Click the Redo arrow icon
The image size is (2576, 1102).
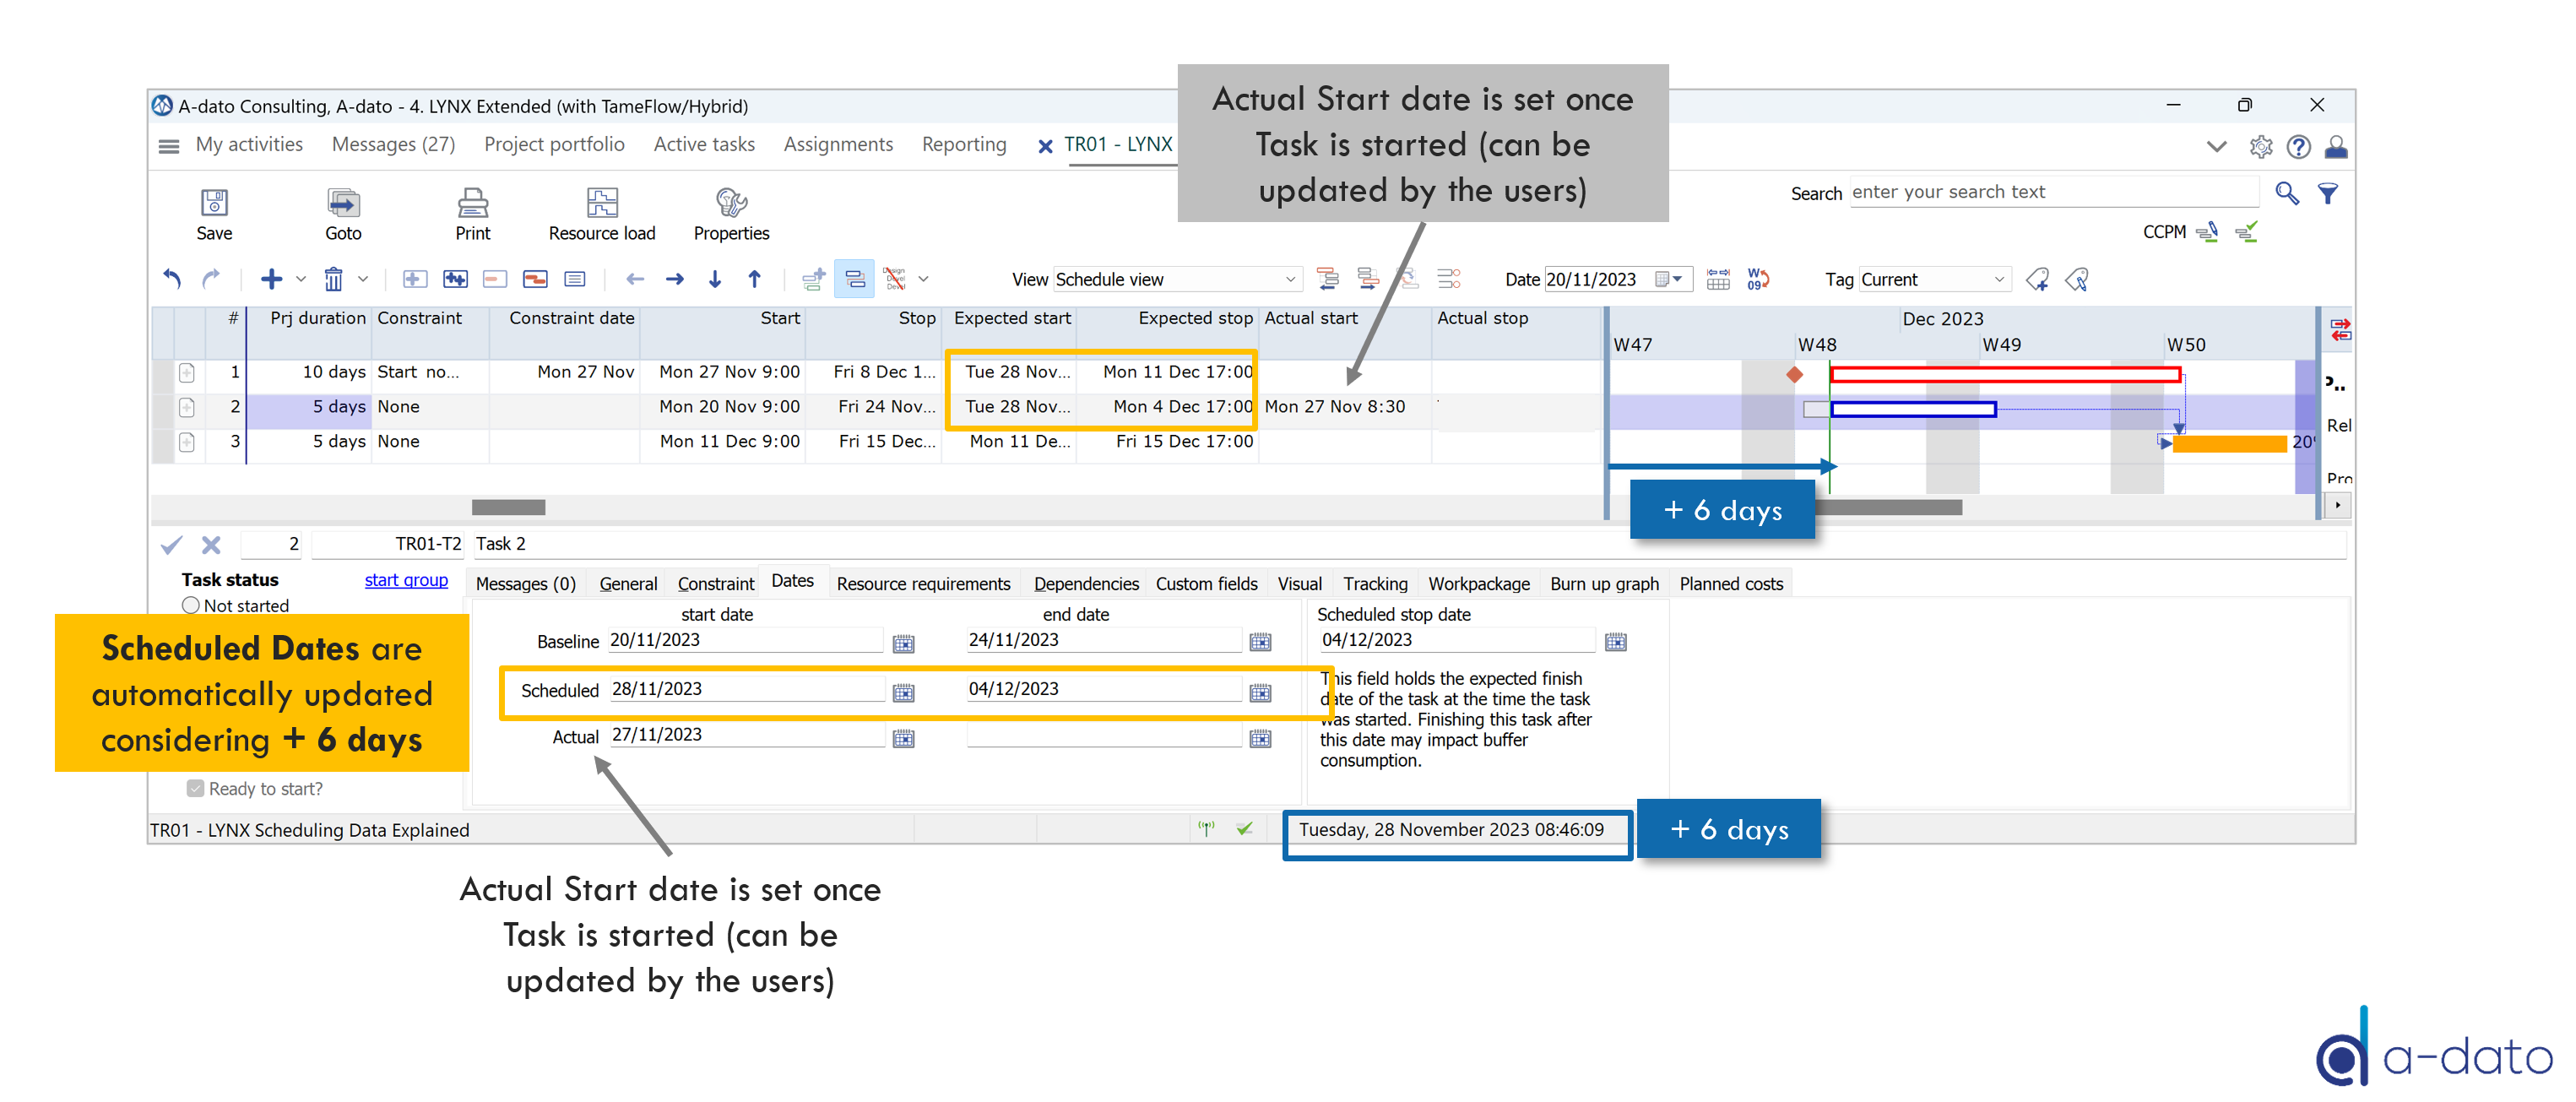pyautogui.click(x=211, y=279)
